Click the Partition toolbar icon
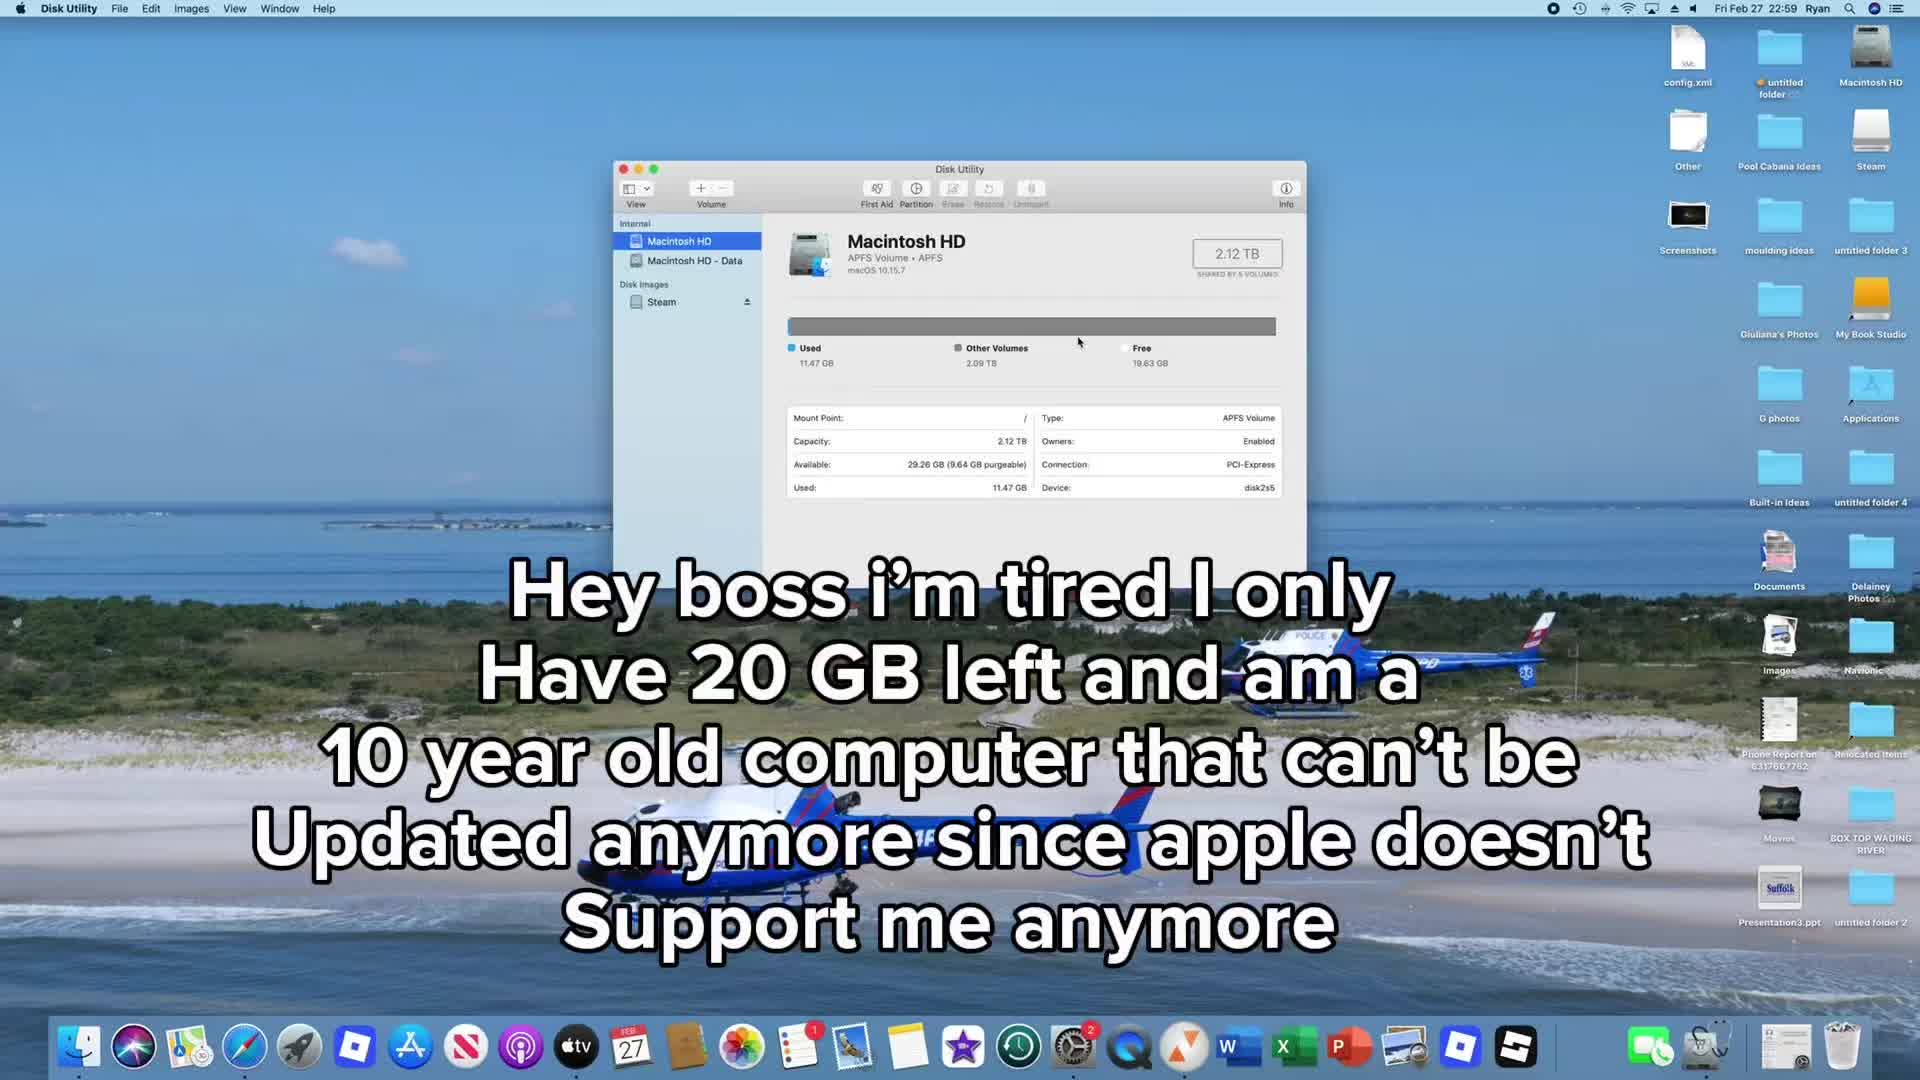The image size is (1920, 1080). pos(916,189)
